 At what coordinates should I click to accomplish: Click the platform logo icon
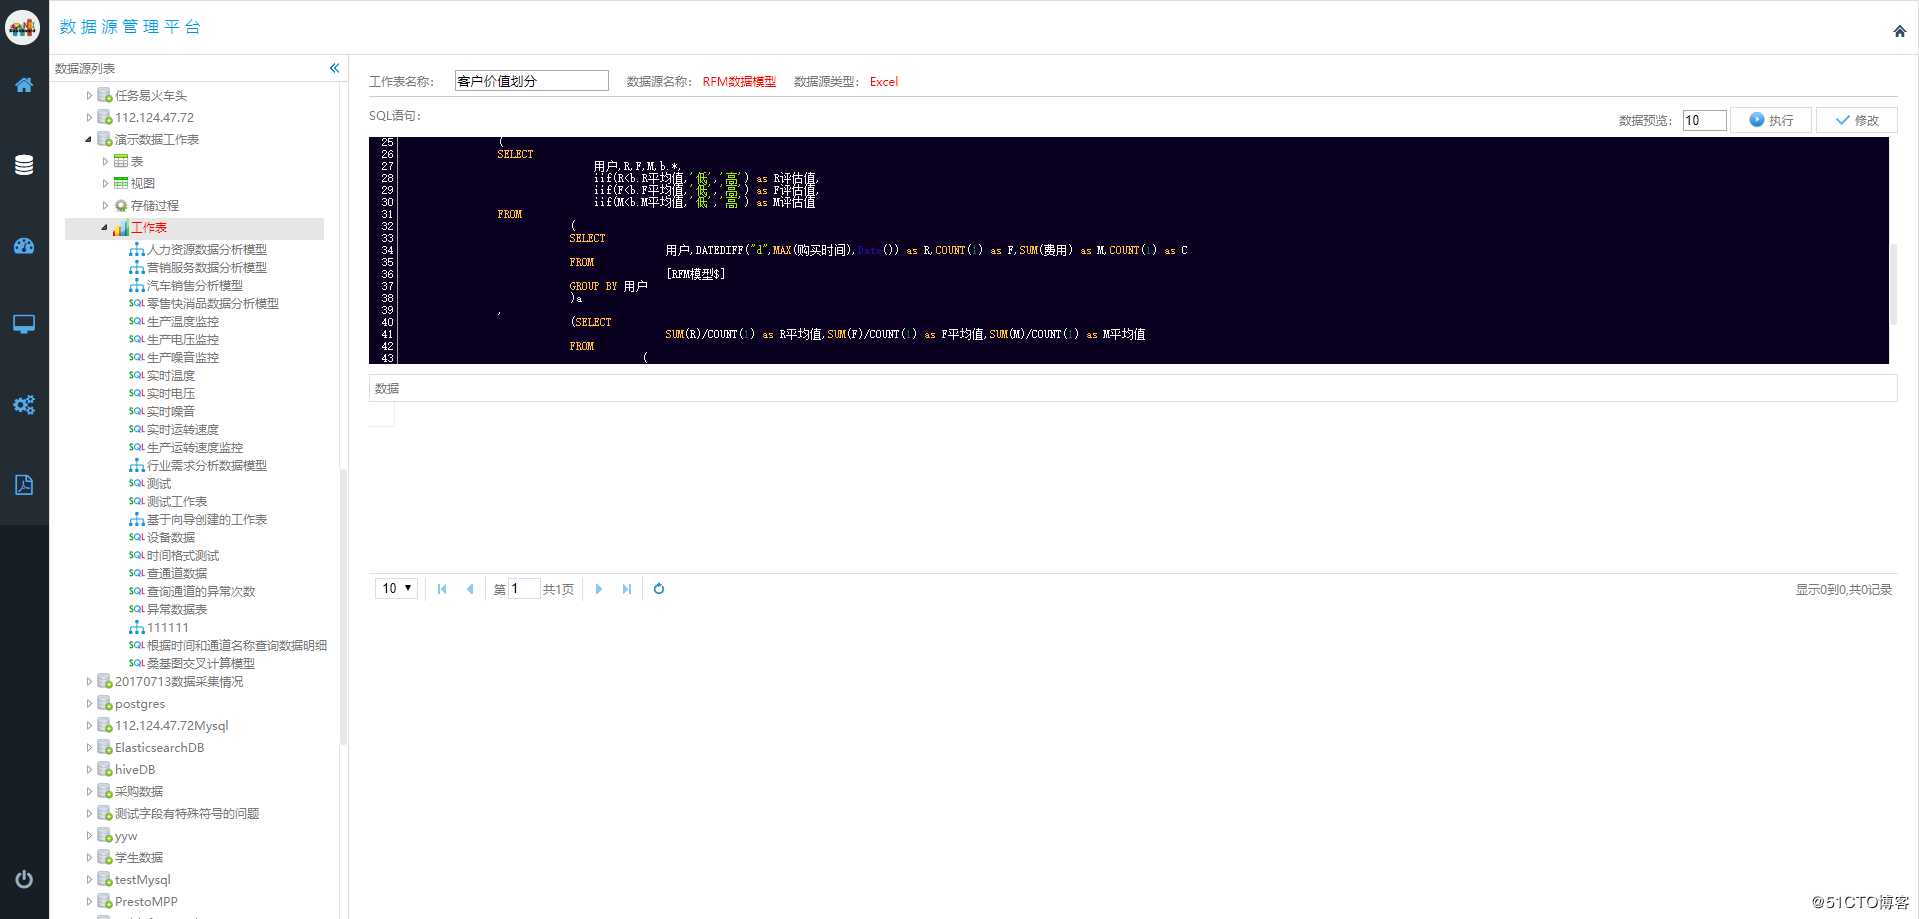(x=23, y=28)
